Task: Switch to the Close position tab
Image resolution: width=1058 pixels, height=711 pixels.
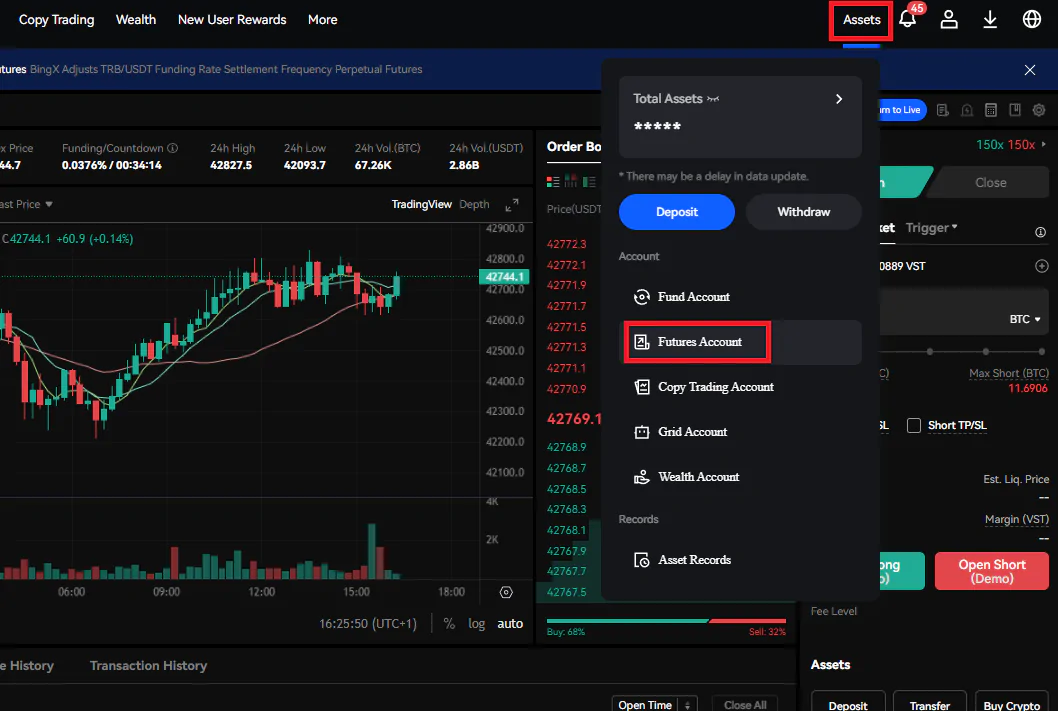Action: click(991, 182)
